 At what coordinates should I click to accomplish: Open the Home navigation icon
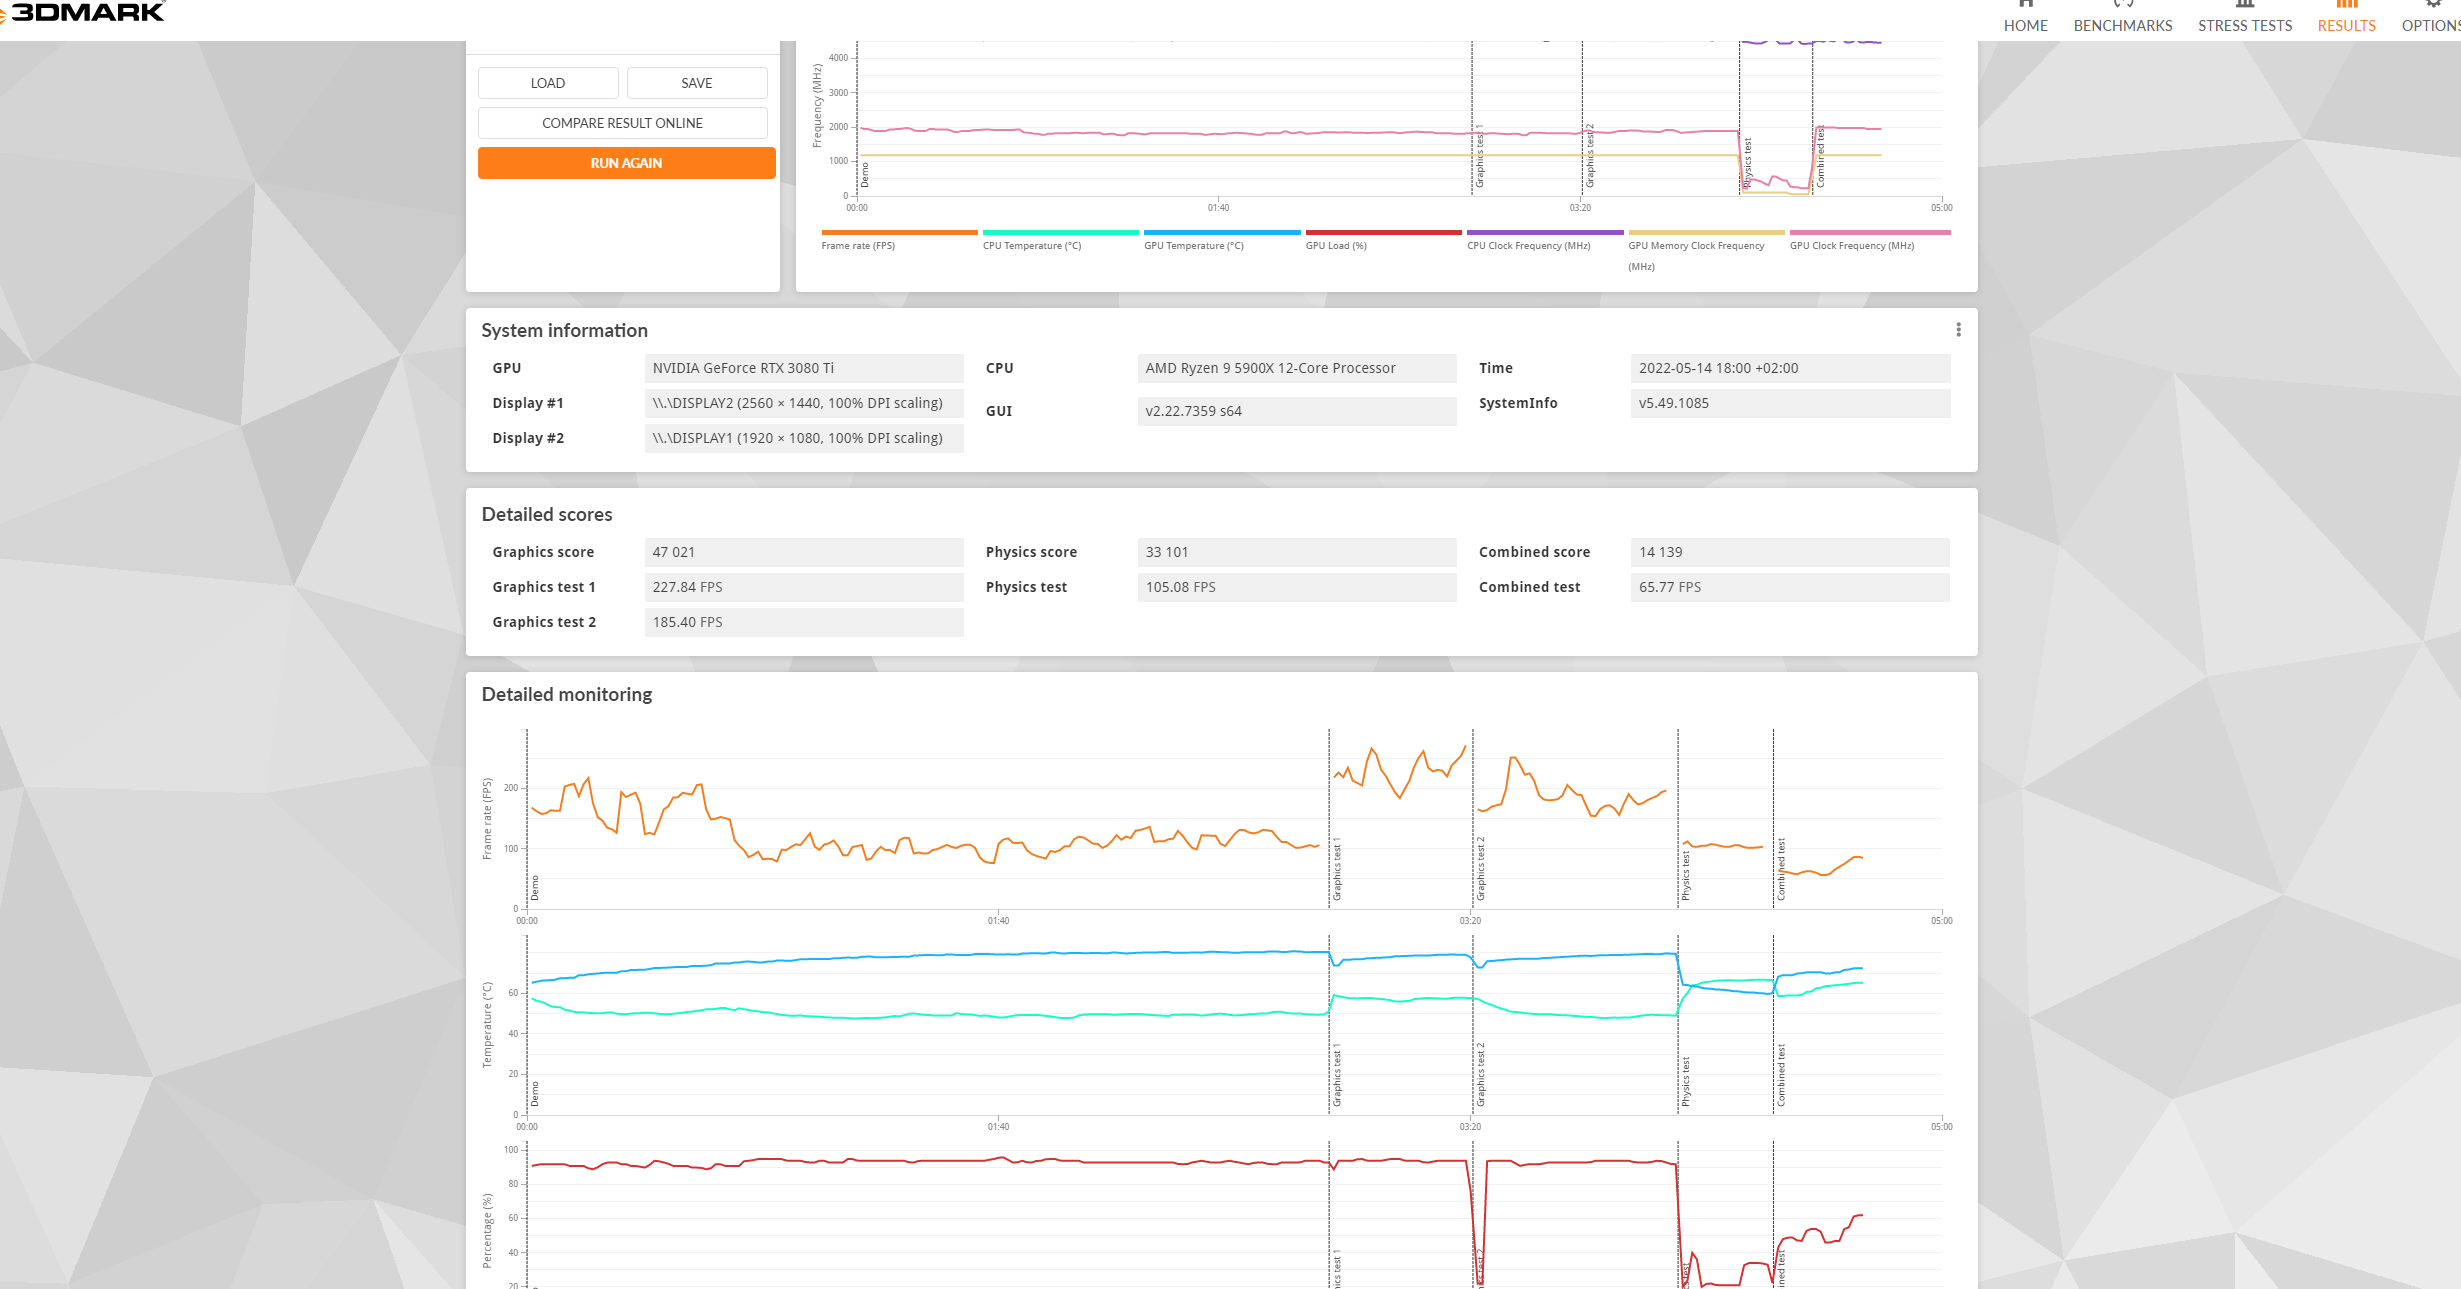pos(2025,5)
